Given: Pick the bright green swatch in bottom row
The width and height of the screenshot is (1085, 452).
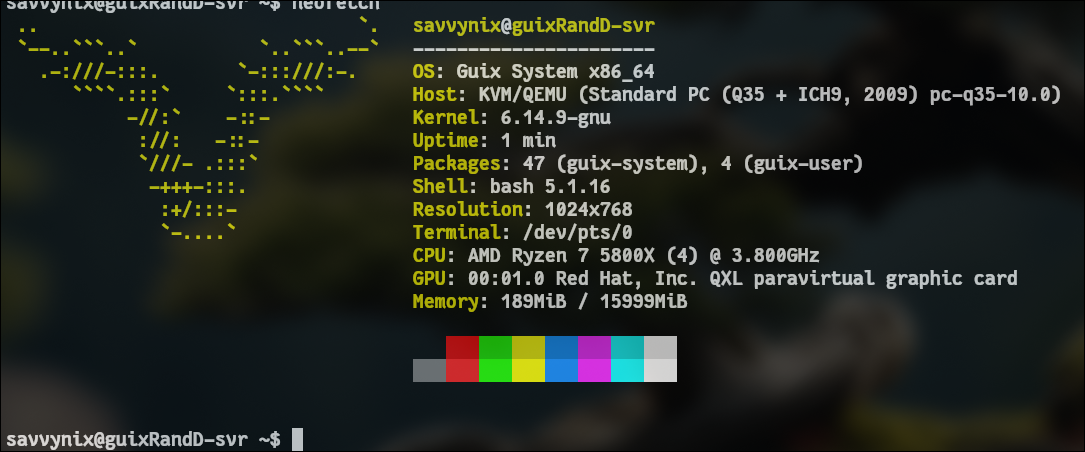Looking at the screenshot, I should click(495, 370).
